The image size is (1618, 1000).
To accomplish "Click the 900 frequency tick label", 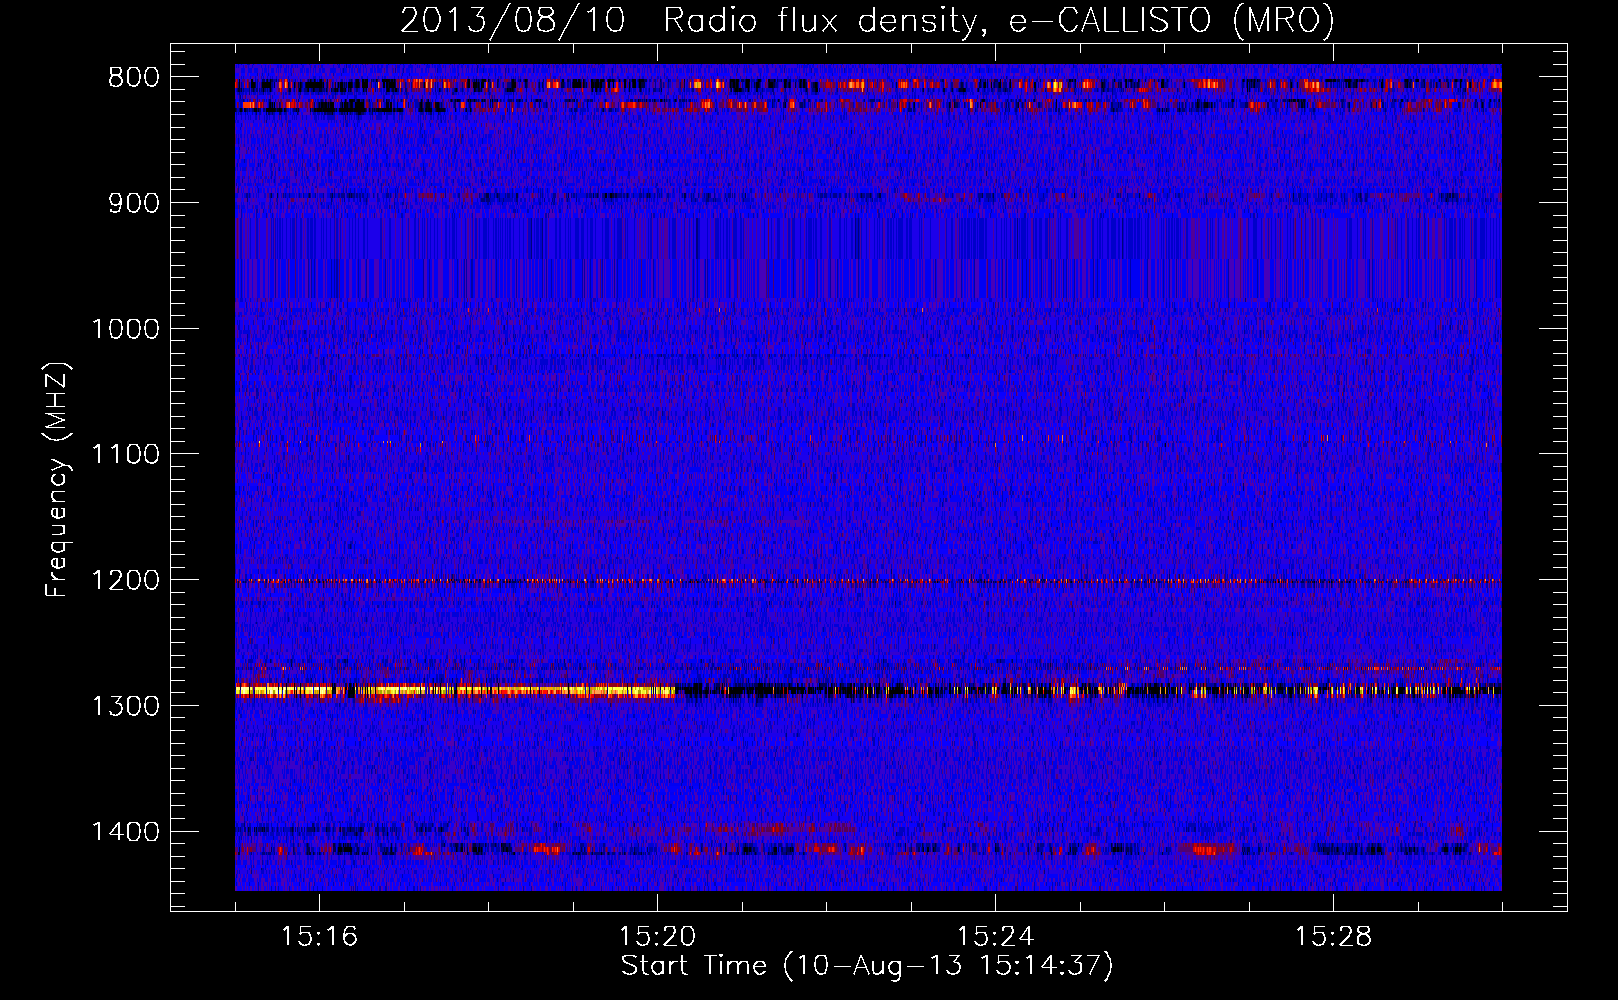I will pyautogui.click(x=134, y=203).
